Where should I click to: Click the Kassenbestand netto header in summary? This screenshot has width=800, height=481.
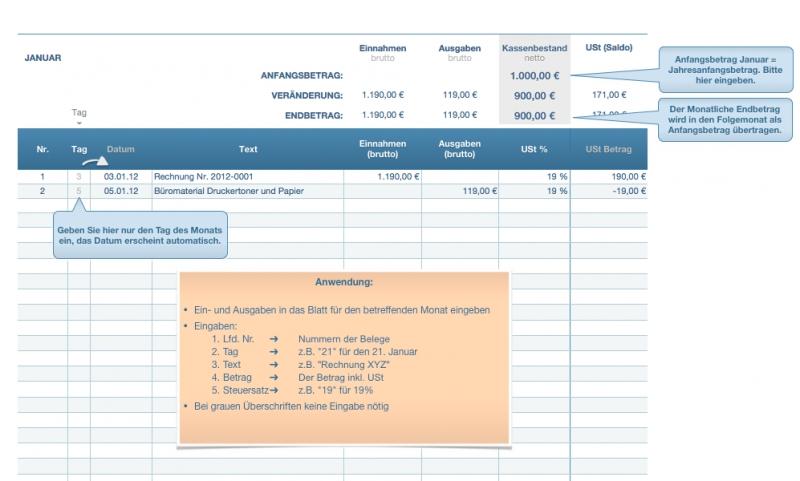point(534,52)
